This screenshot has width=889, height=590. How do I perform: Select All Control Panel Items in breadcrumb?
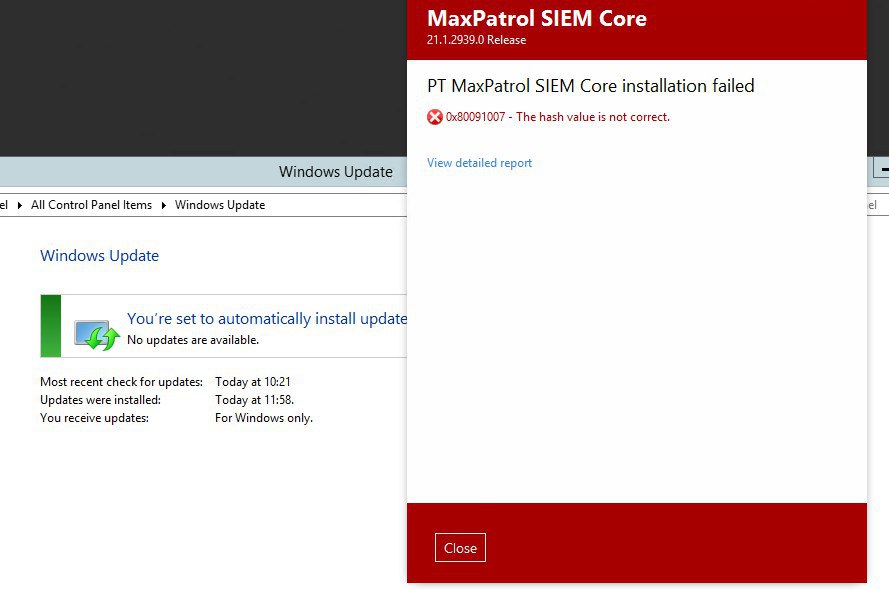91,205
